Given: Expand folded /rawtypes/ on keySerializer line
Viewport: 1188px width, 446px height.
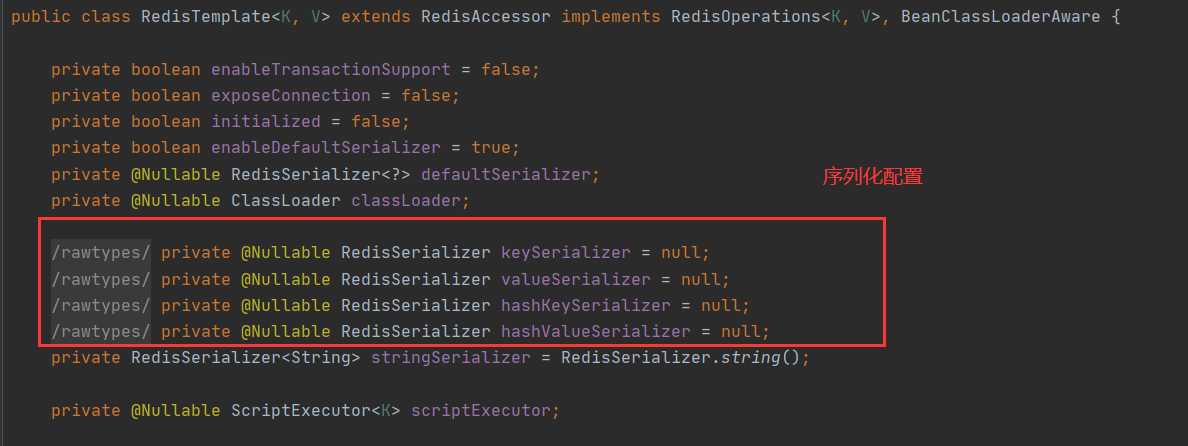Looking at the screenshot, I should [101, 253].
